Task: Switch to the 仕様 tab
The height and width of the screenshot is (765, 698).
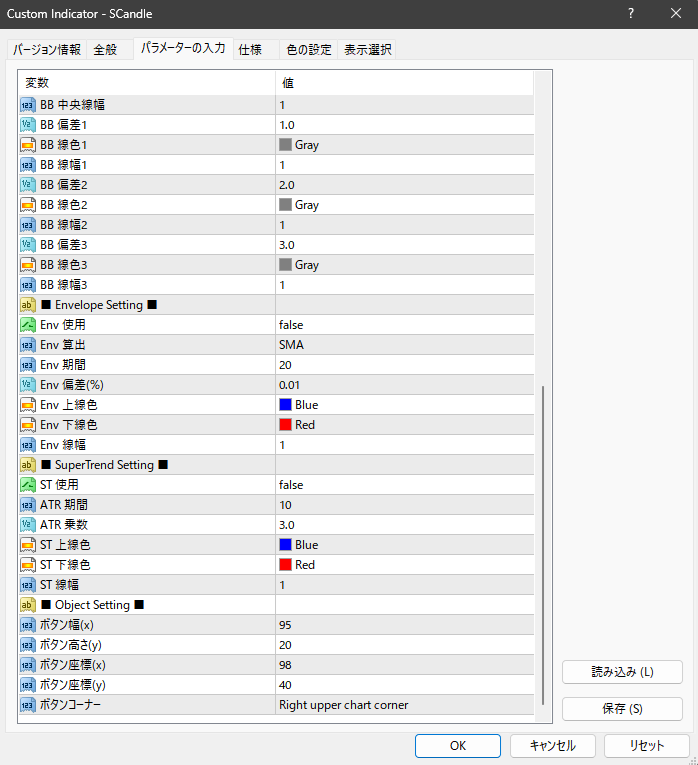Action: [256, 50]
